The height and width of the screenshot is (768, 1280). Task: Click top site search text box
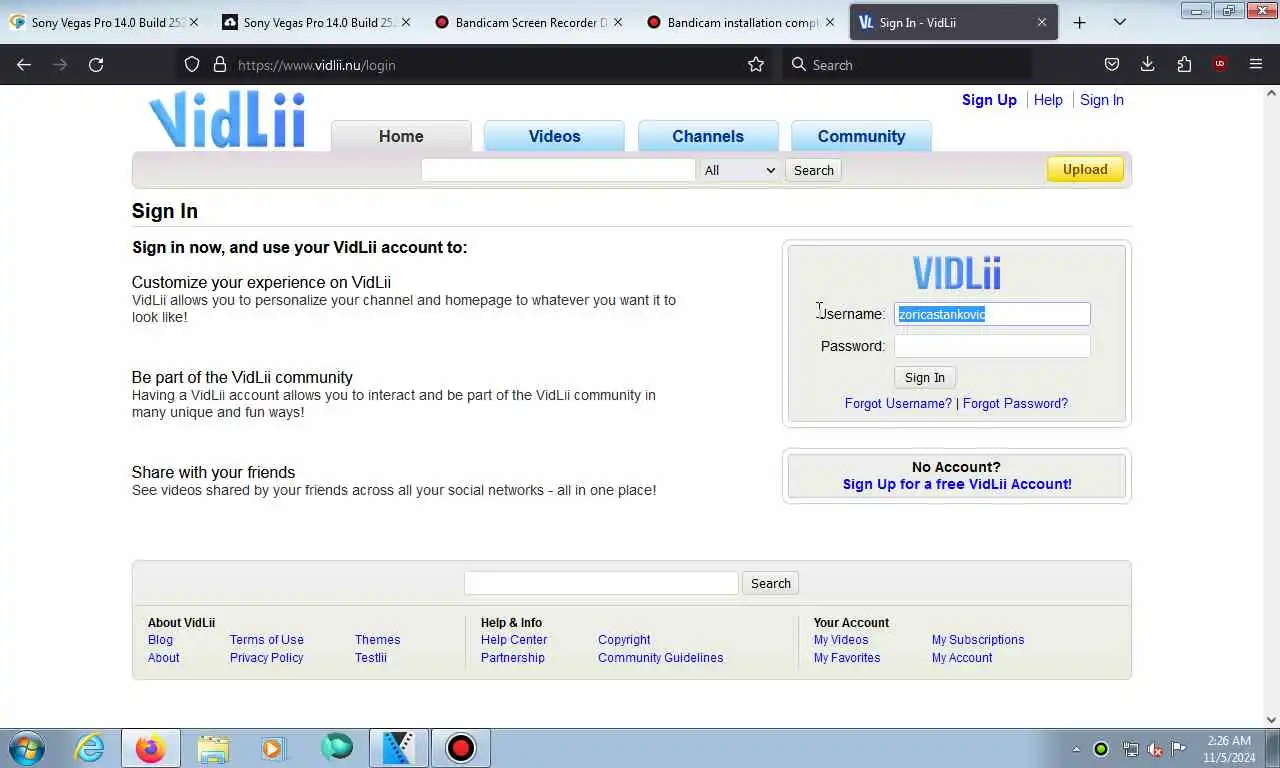pos(558,170)
